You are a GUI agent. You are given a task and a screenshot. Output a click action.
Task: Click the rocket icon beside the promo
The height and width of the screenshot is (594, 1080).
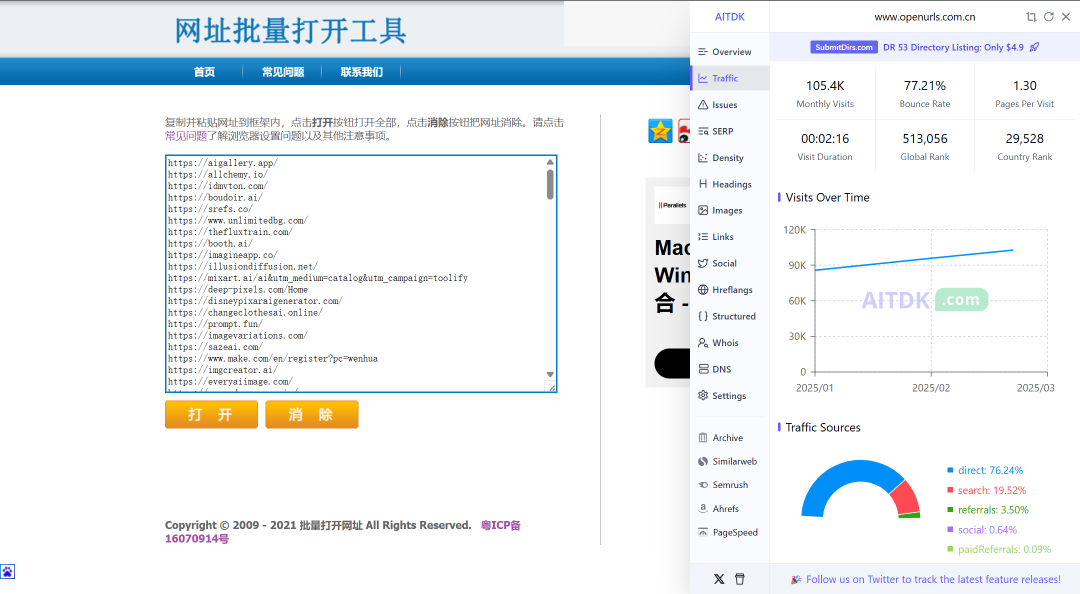coord(1035,47)
